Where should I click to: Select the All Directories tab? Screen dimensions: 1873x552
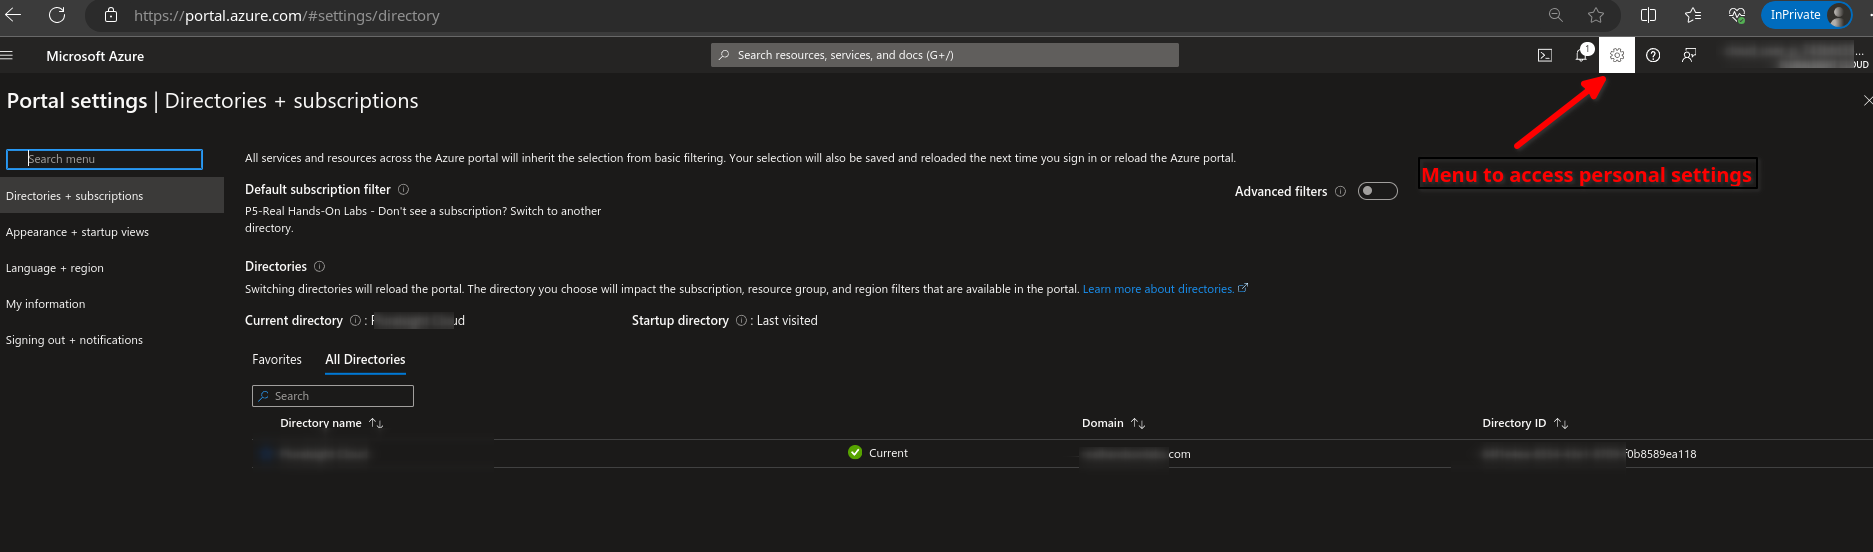[365, 359]
